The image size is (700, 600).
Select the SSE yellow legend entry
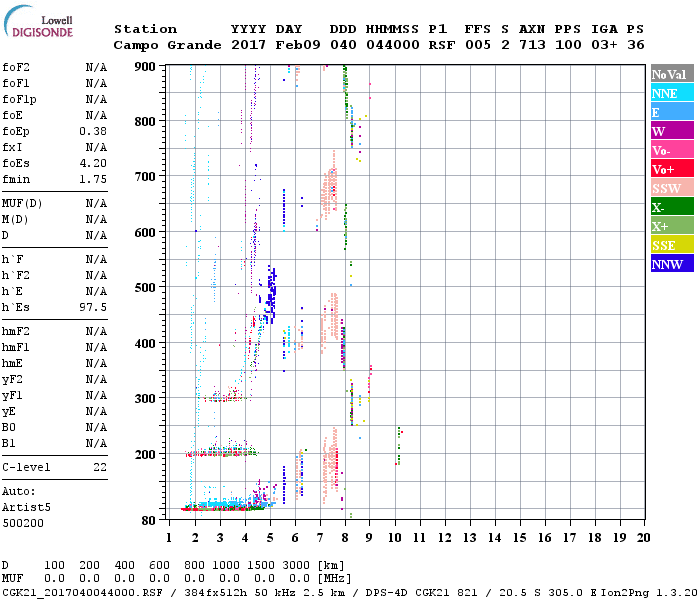(671, 245)
